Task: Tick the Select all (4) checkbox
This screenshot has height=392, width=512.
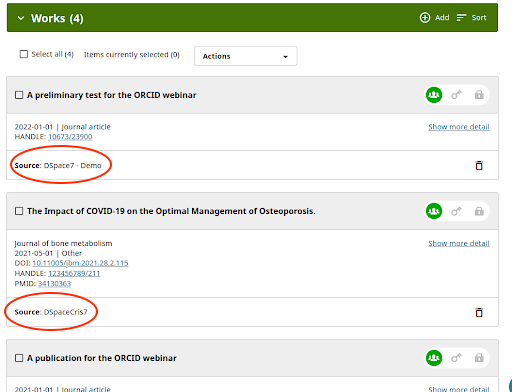Action: 24,54
